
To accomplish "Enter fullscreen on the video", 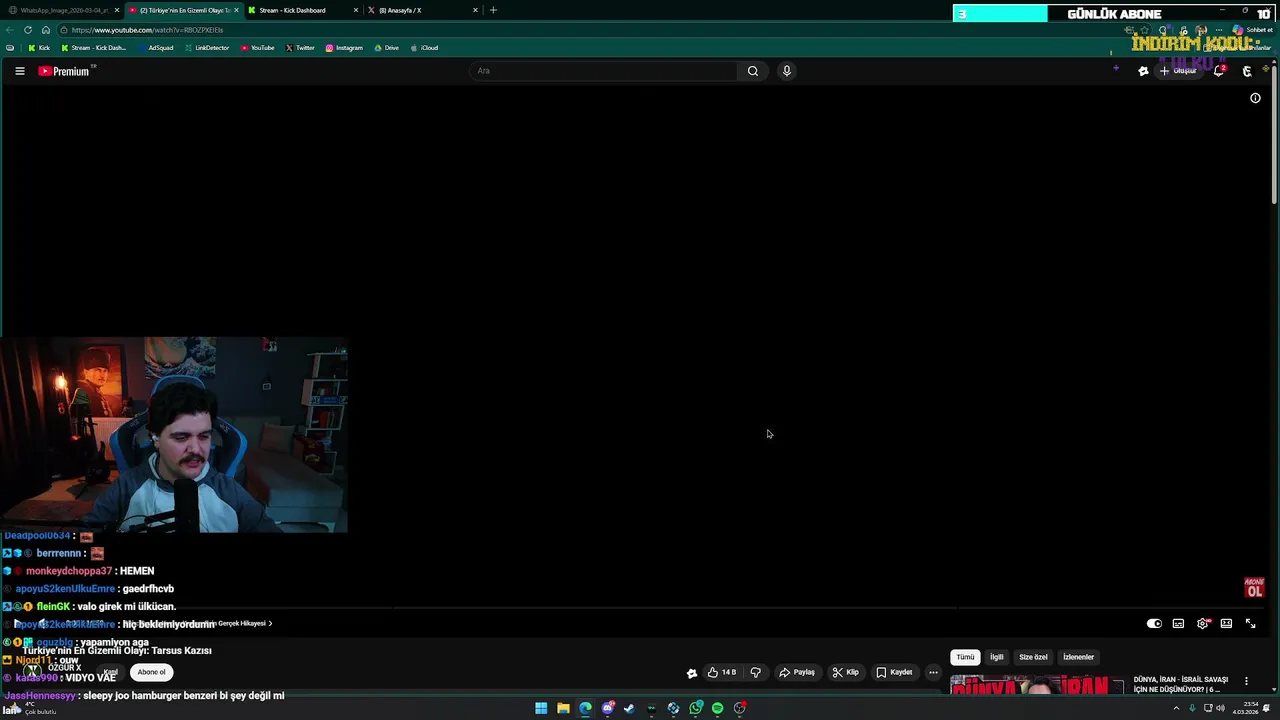I will click(1250, 623).
